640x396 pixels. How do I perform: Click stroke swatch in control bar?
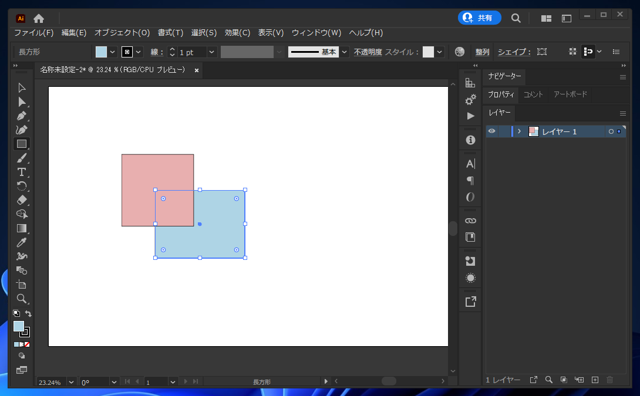coord(127,52)
